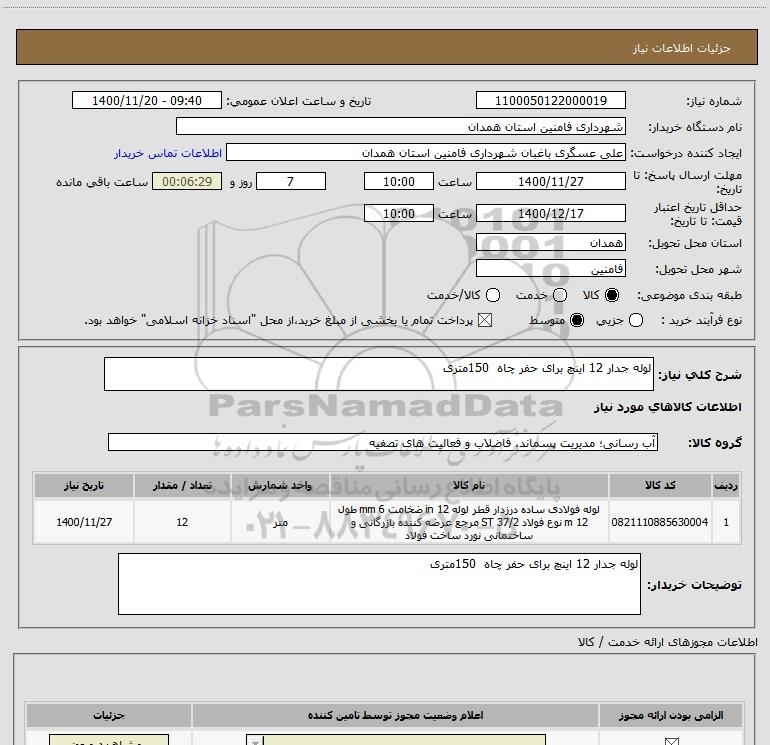The width and height of the screenshot is (770, 745).
Task: Click row number 1 cell
Action: point(726,522)
